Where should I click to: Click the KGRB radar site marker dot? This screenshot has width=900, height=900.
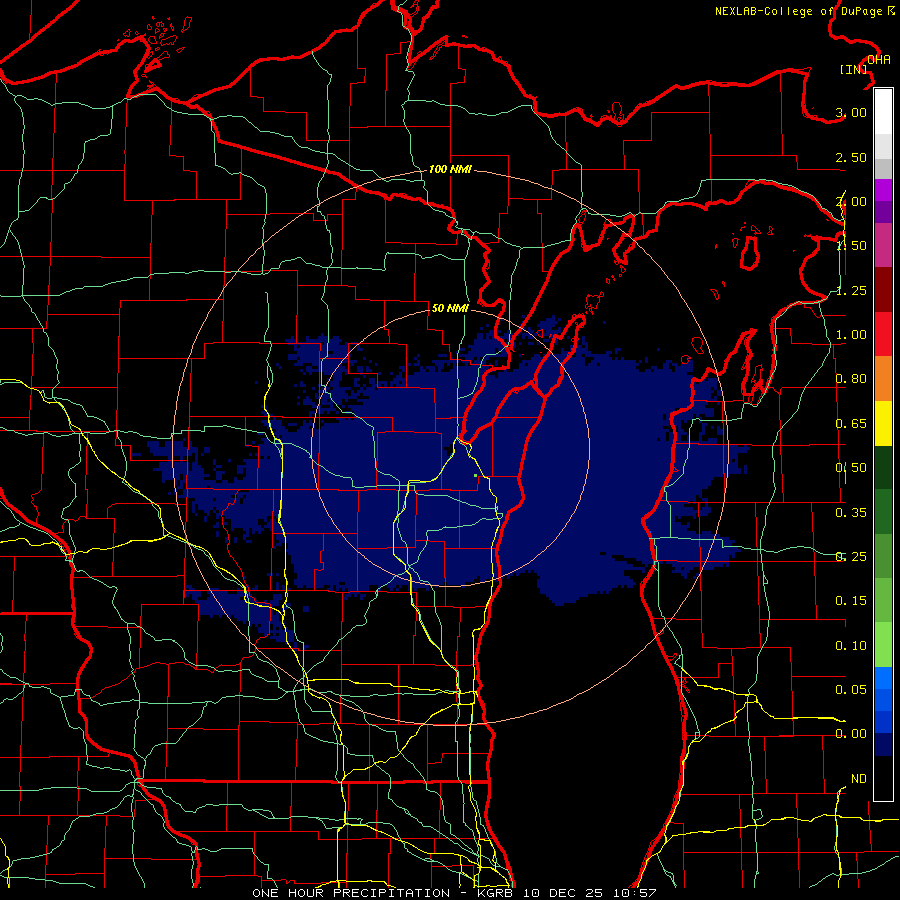[476, 475]
